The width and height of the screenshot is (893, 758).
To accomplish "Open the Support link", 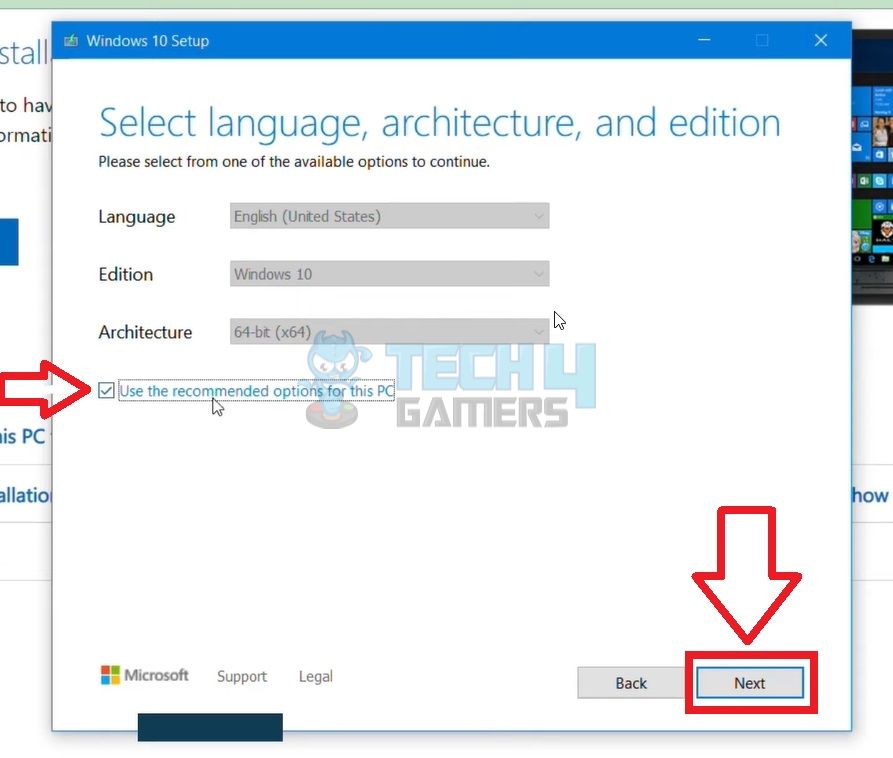I will click(x=242, y=677).
